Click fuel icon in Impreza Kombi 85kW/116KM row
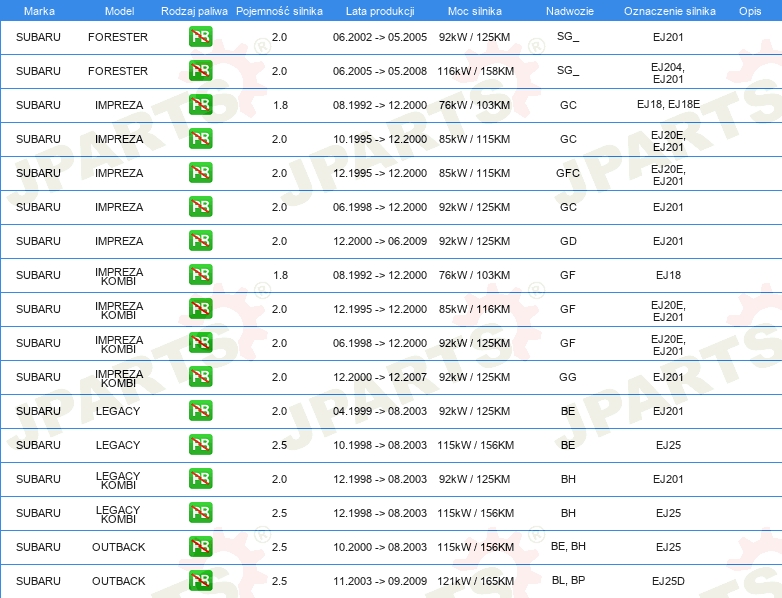The image size is (782, 598). coord(200,308)
